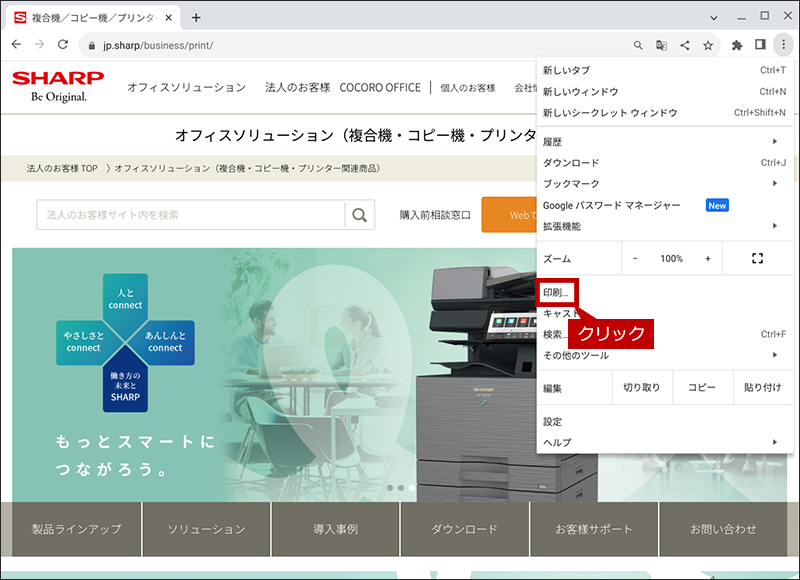Expand the その他のツール submenu

(665, 355)
